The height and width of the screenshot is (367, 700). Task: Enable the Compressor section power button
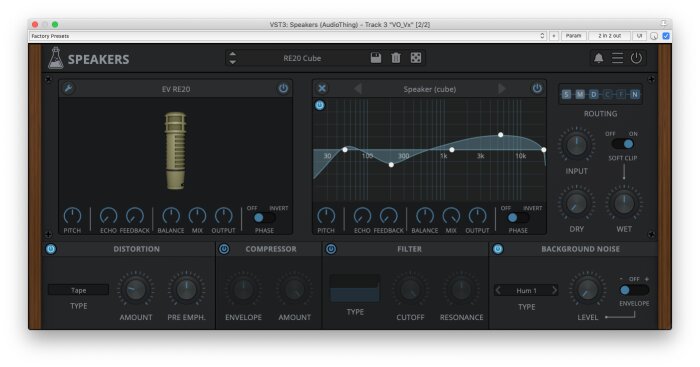coord(224,249)
